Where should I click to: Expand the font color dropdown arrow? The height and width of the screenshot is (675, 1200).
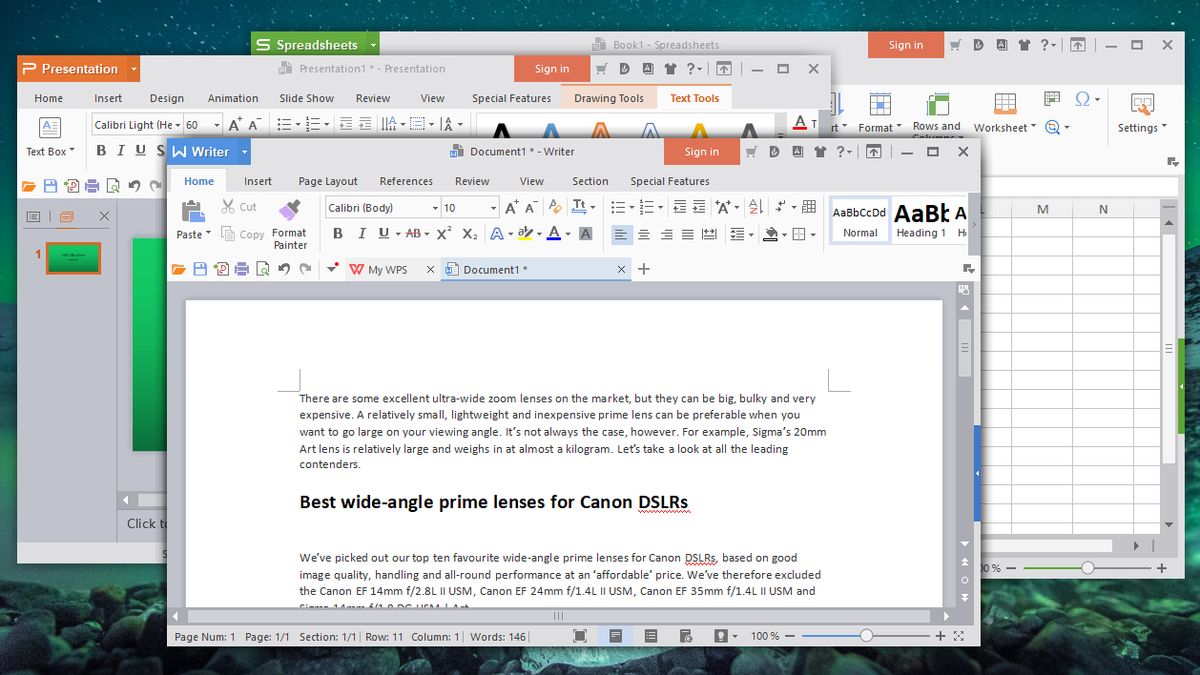point(568,233)
